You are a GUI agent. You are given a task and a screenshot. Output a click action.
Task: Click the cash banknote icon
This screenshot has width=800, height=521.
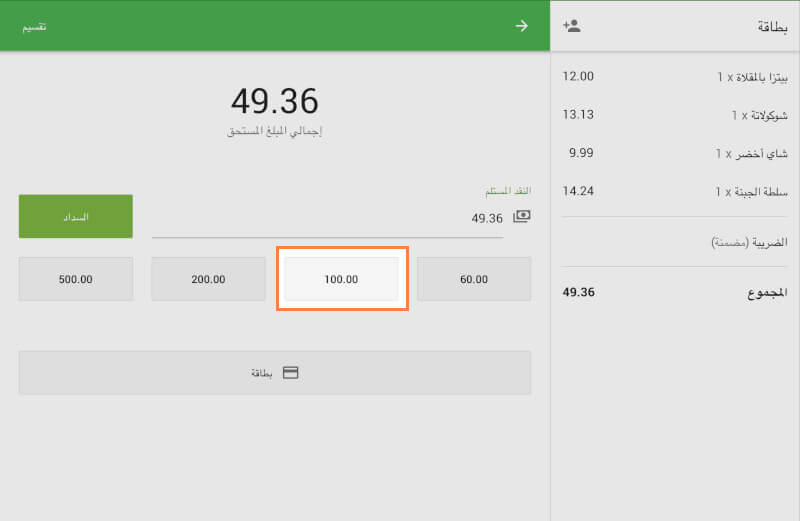pos(521,217)
